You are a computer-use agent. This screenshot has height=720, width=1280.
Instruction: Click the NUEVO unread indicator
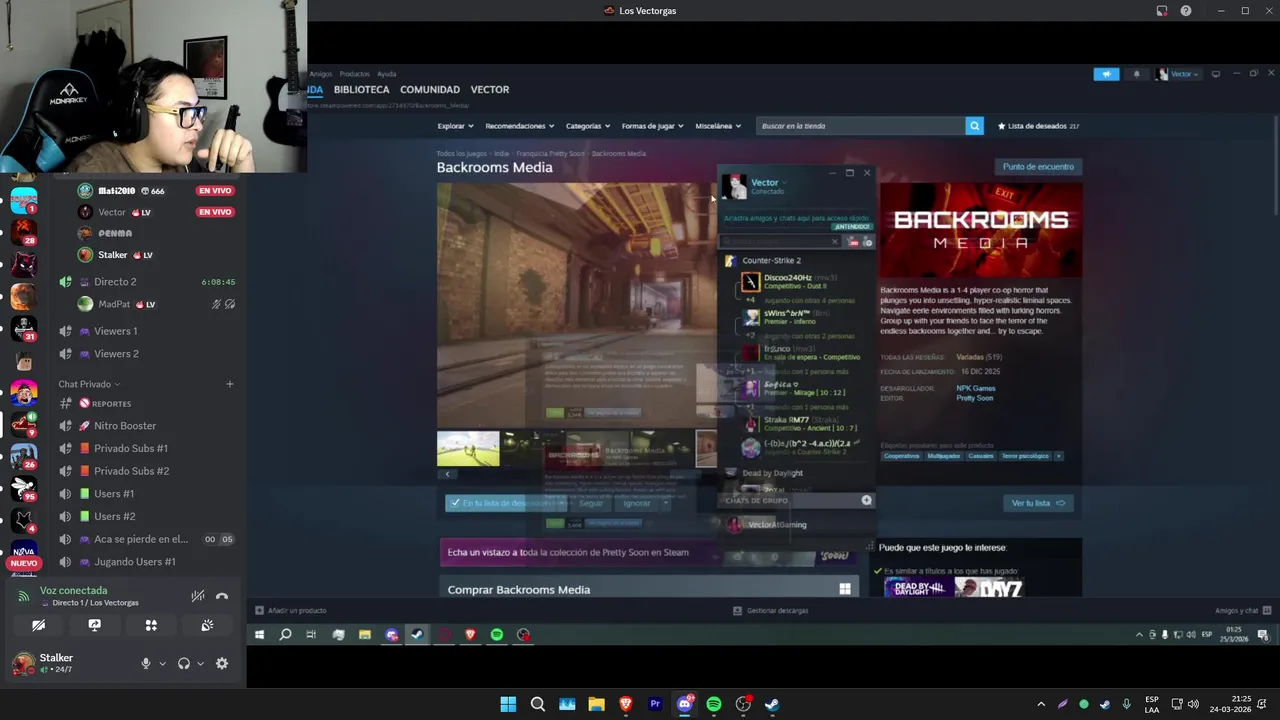[23, 563]
